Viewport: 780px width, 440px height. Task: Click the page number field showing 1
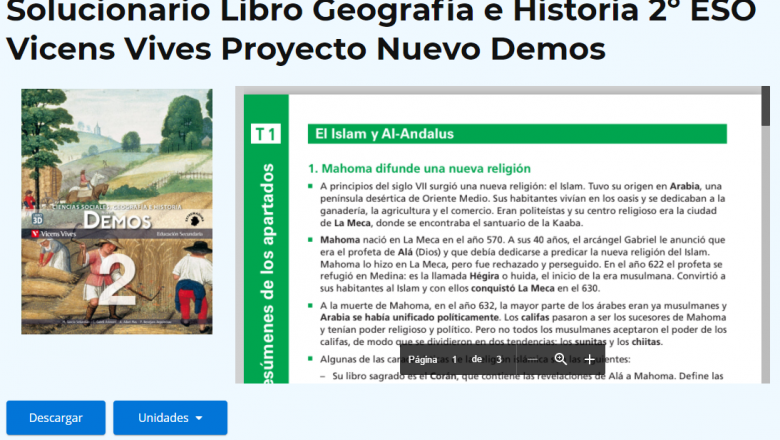click(x=454, y=359)
